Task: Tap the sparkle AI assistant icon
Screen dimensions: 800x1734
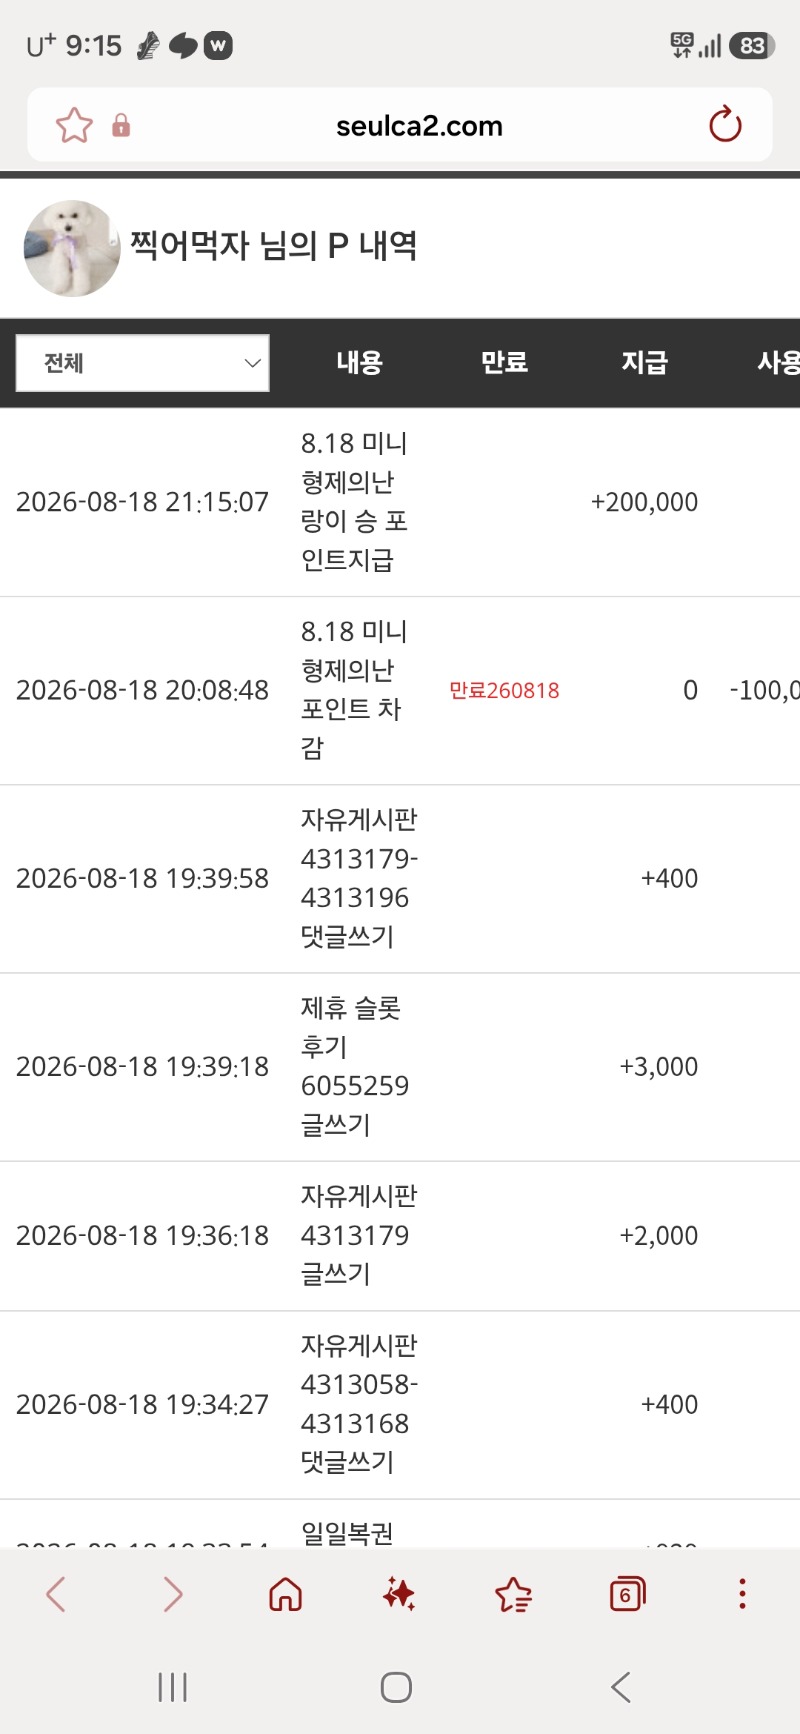Action: click(399, 1594)
